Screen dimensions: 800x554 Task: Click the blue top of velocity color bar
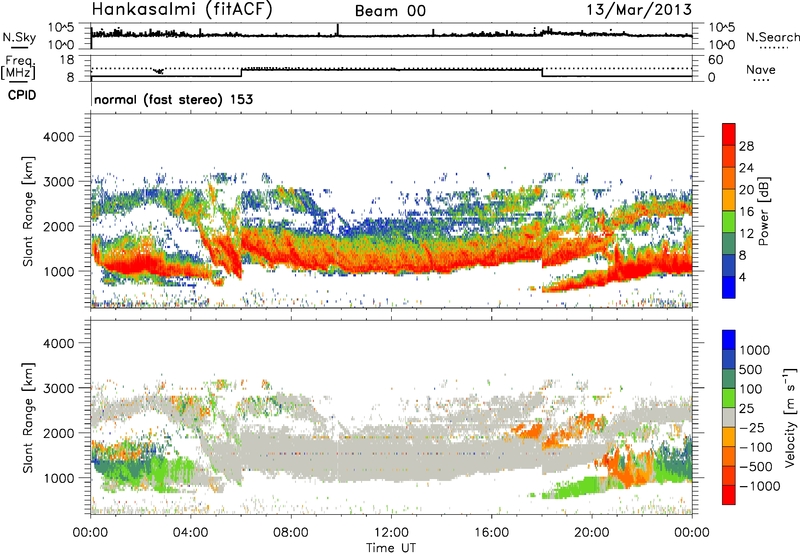coord(729,340)
